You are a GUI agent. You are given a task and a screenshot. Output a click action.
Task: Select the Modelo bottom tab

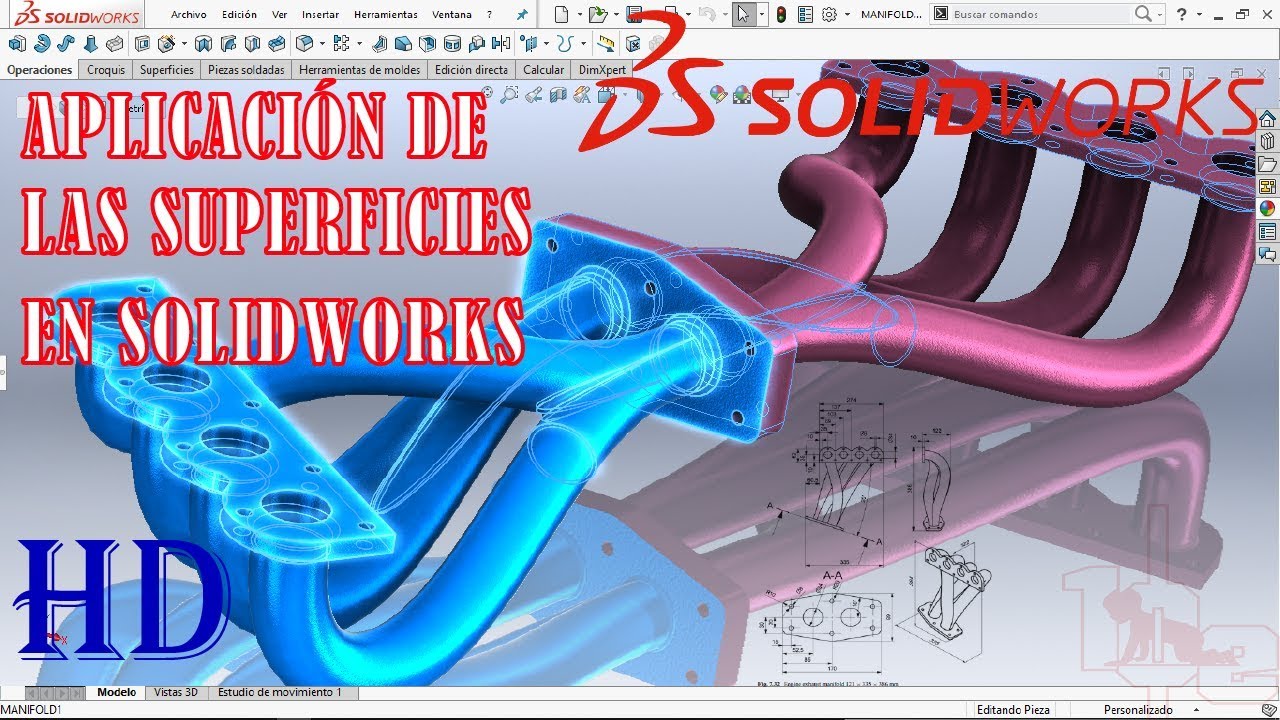click(116, 692)
